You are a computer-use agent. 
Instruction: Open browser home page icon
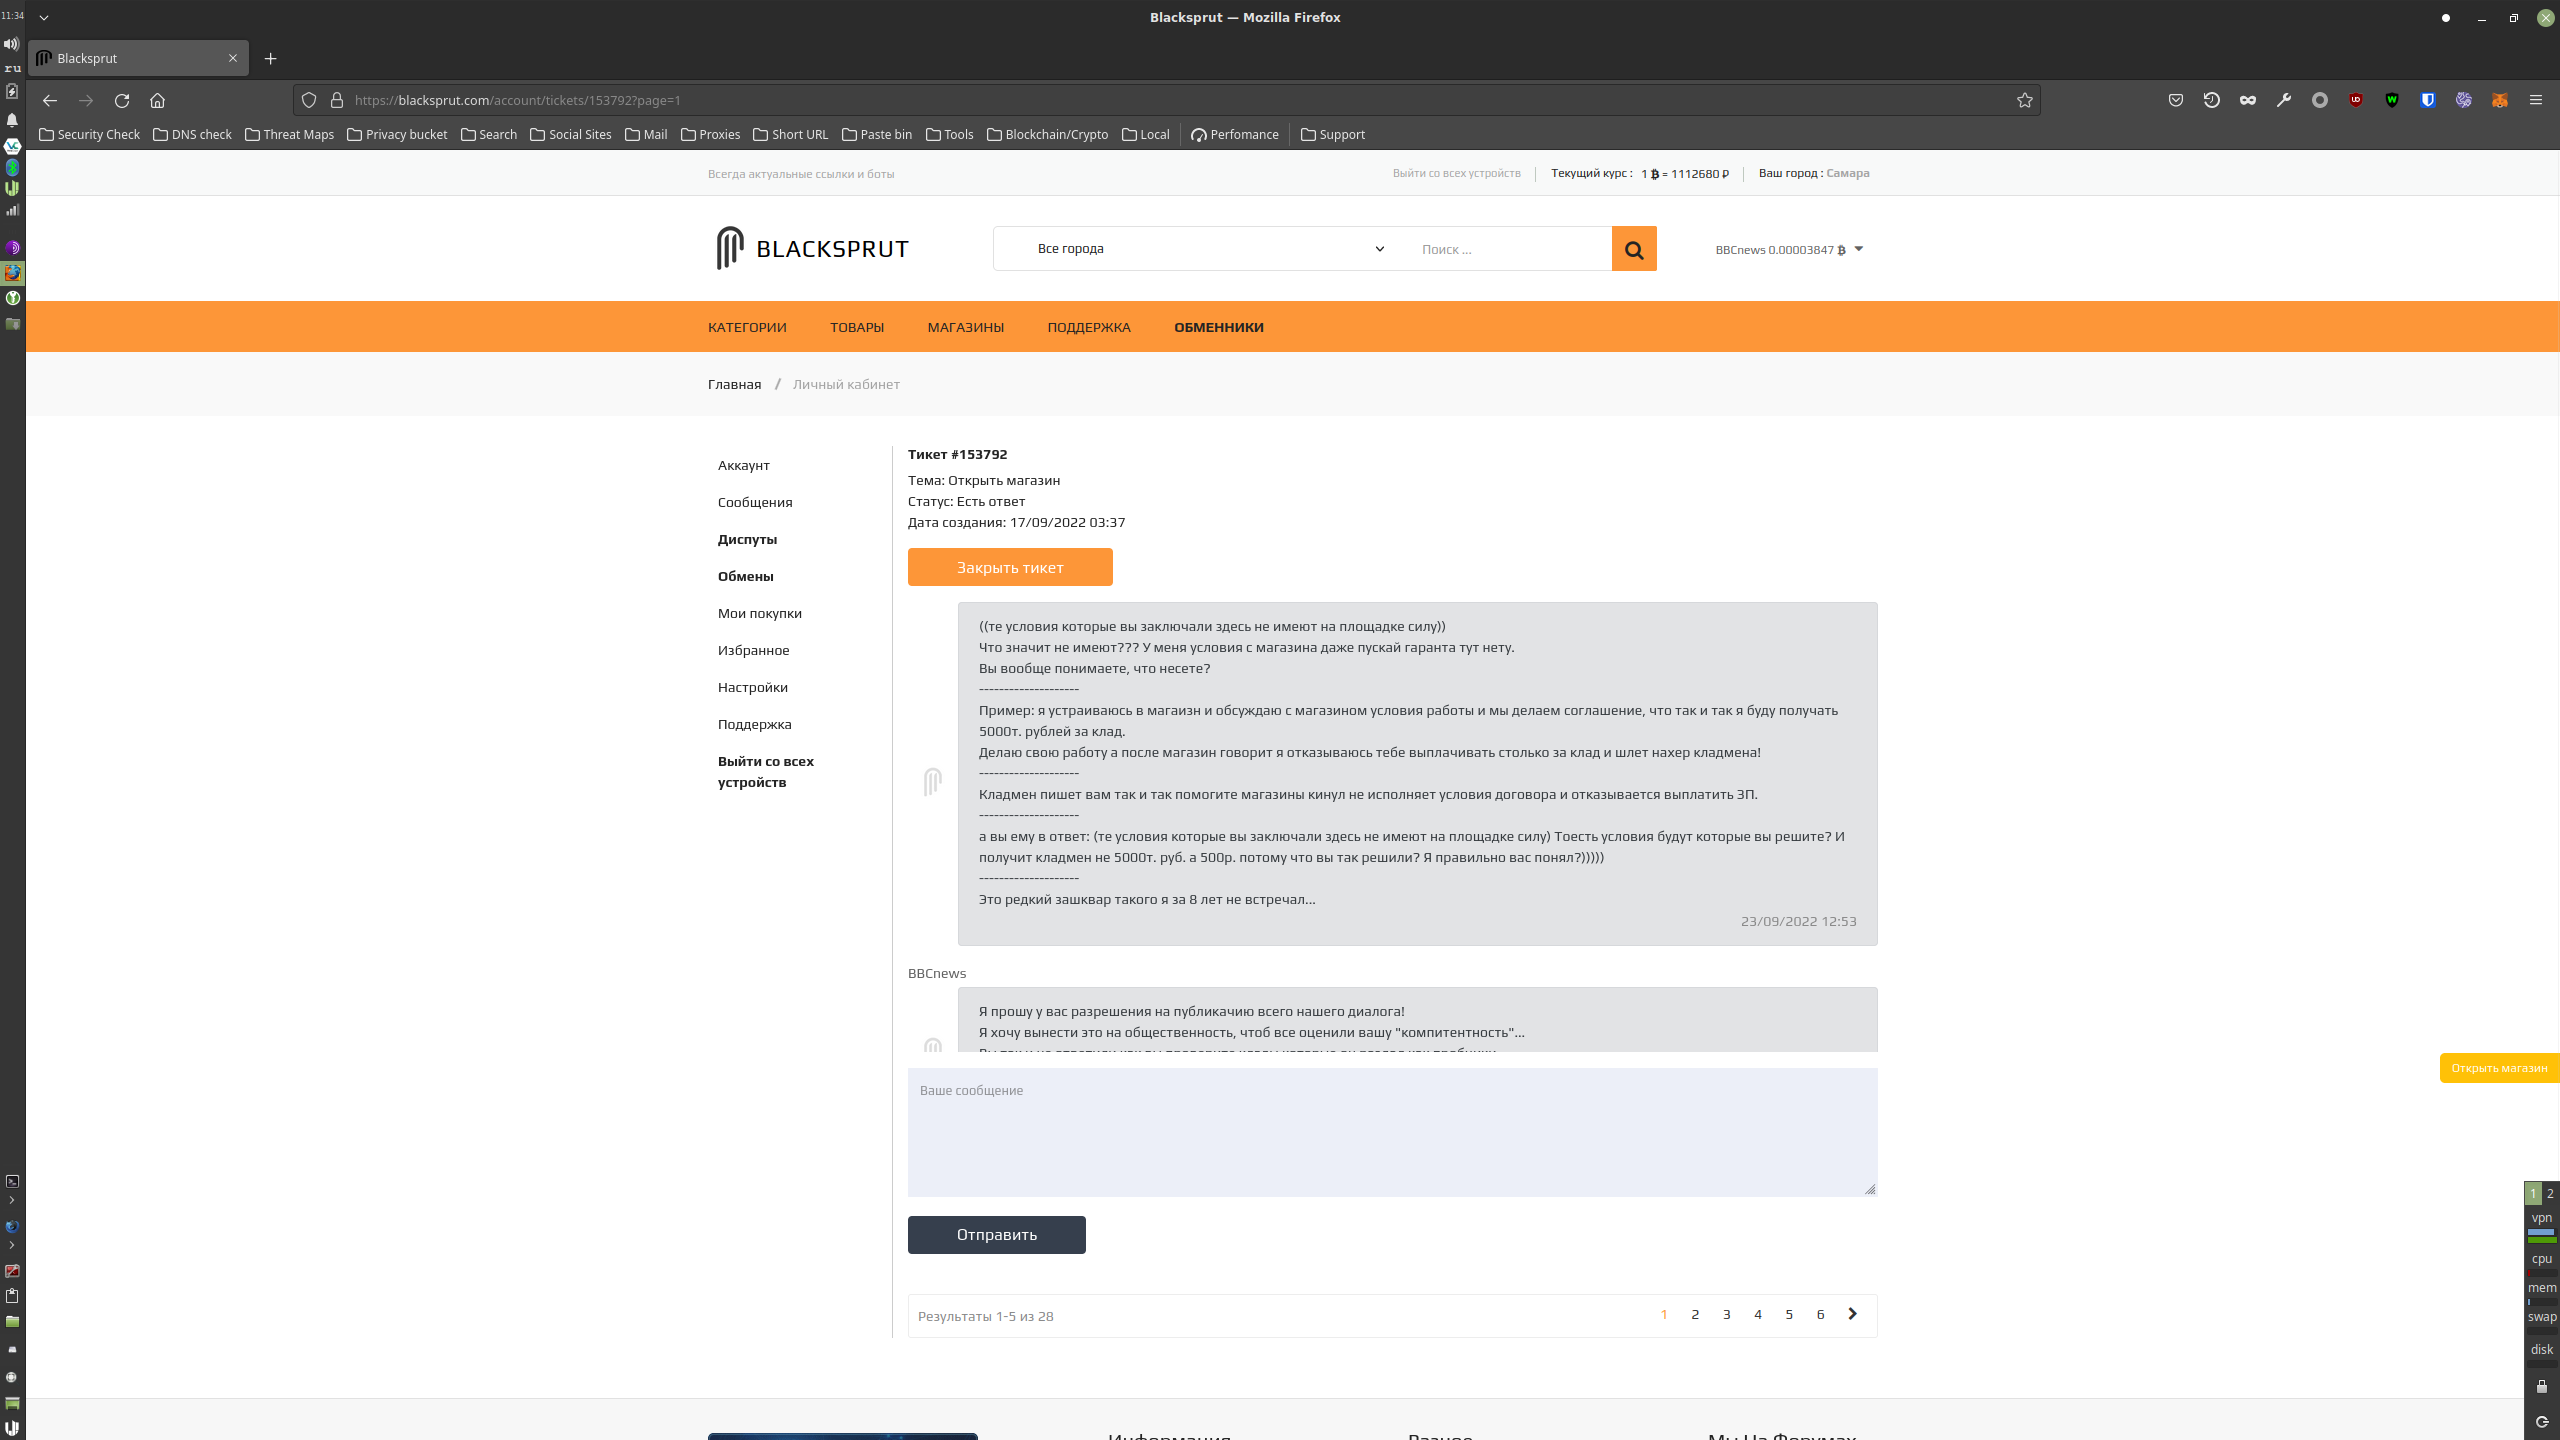click(x=157, y=100)
